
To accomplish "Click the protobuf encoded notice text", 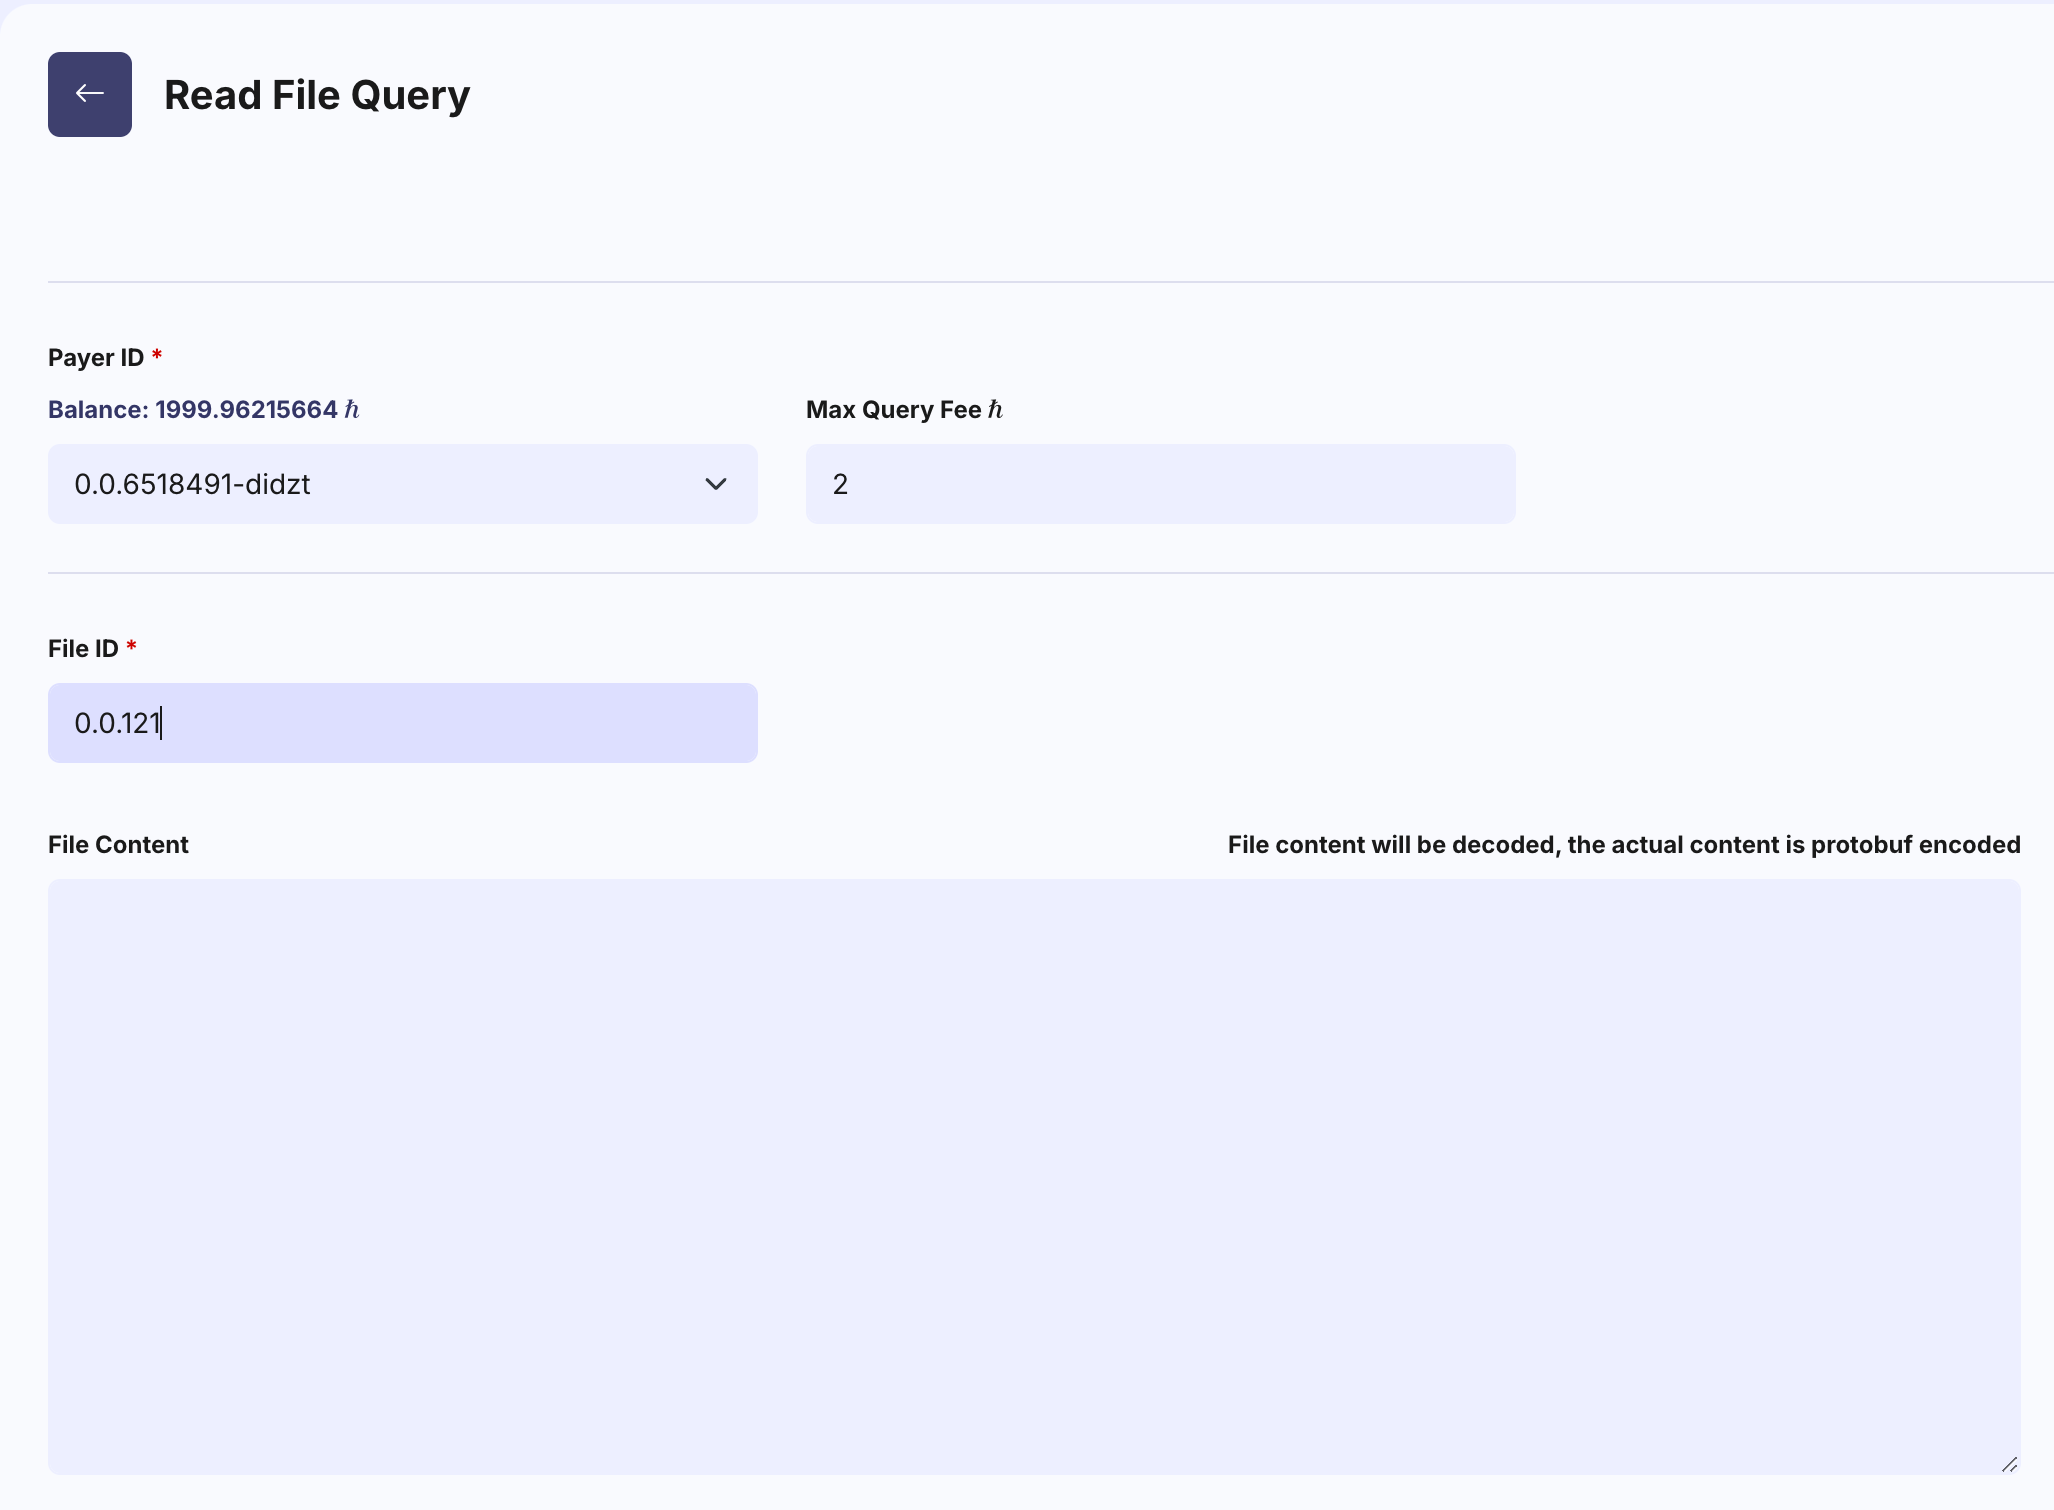I will (1624, 845).
